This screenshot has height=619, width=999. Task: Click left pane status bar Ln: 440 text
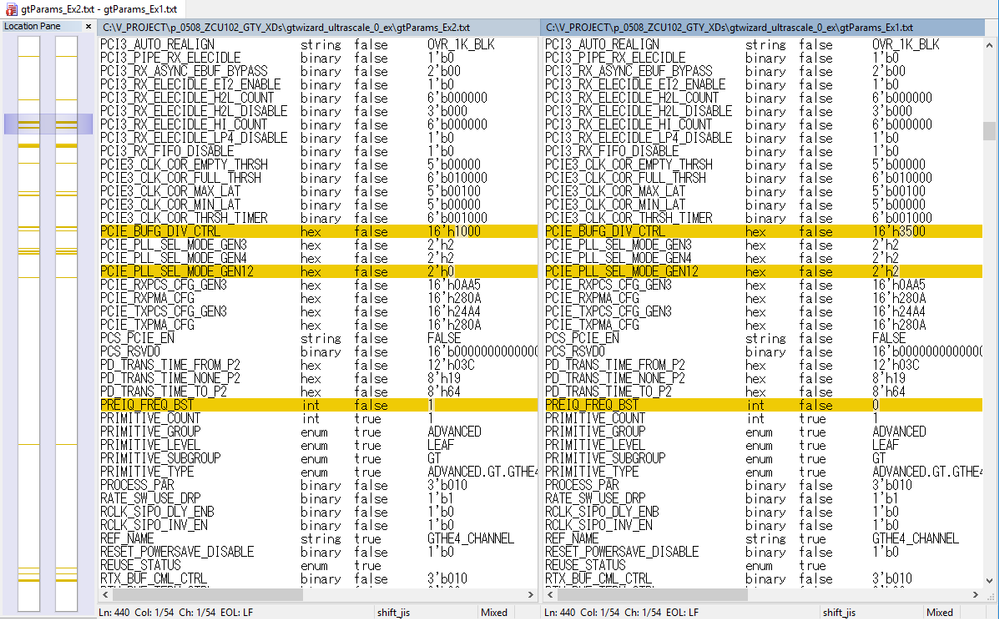tap(114, 613)
